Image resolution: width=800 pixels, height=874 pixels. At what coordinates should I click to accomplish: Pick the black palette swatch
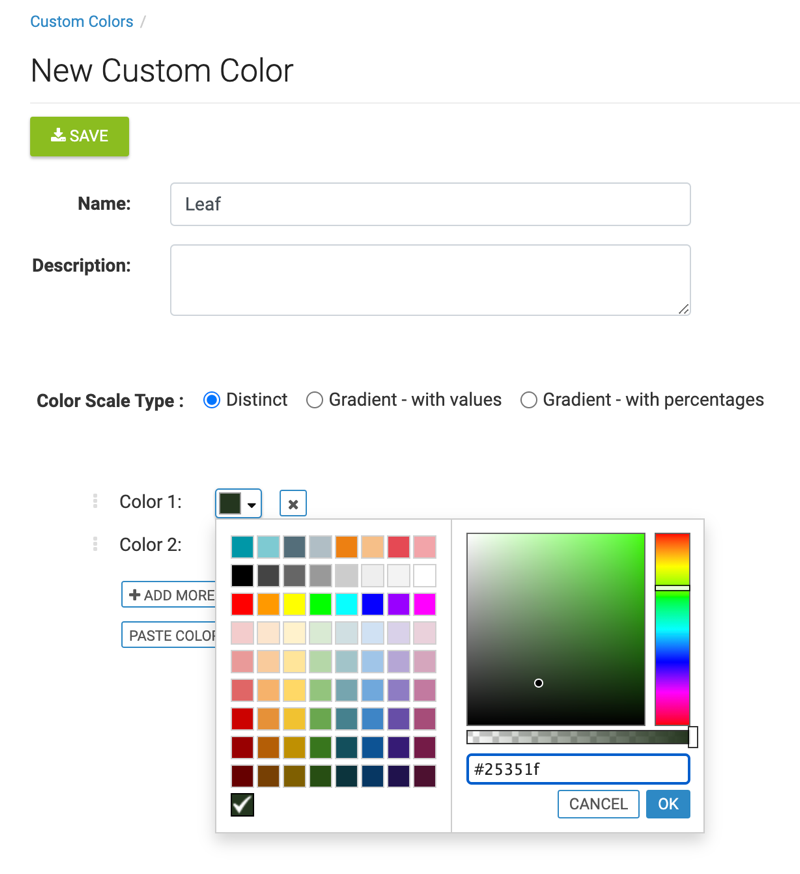point(242,576)
